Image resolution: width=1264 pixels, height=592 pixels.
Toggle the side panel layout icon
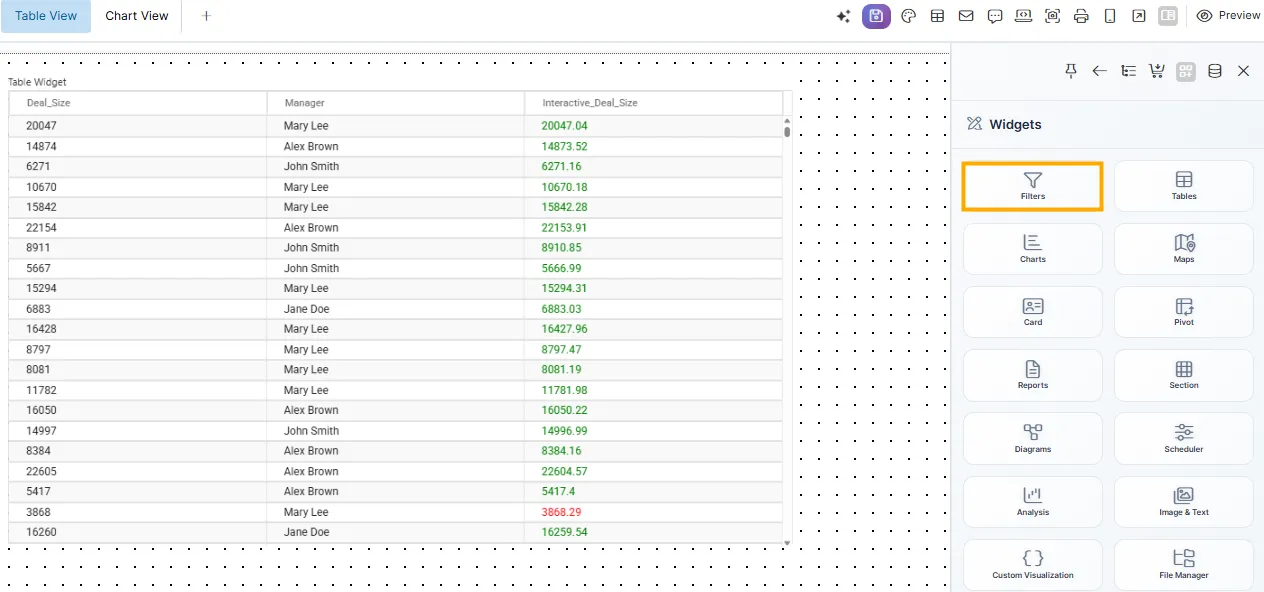(x=1167, y=16)
